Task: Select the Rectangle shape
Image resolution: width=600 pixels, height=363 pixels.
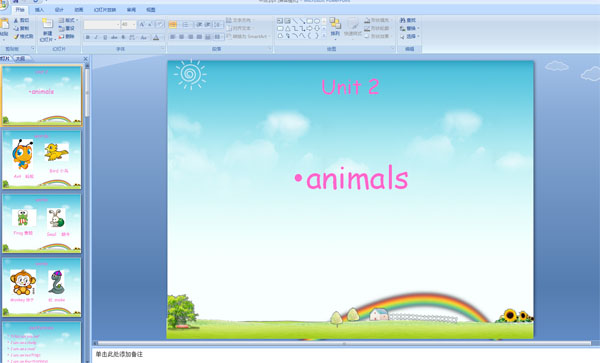Action: 310,21
